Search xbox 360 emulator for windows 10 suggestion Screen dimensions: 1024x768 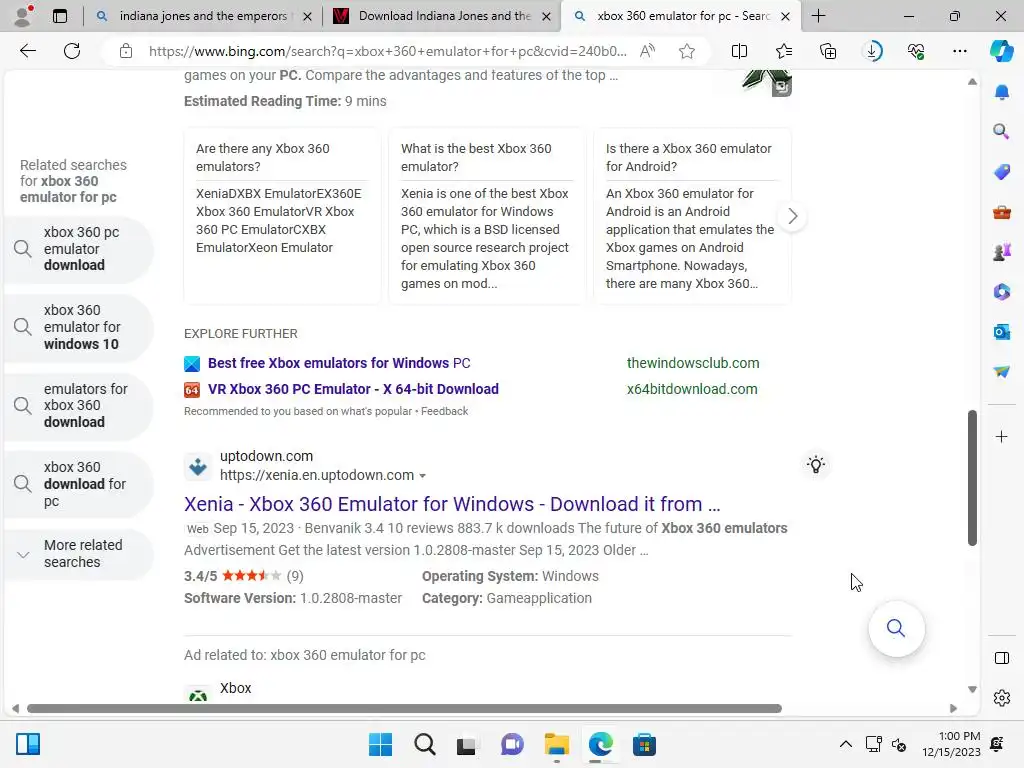tap(78, 327)
